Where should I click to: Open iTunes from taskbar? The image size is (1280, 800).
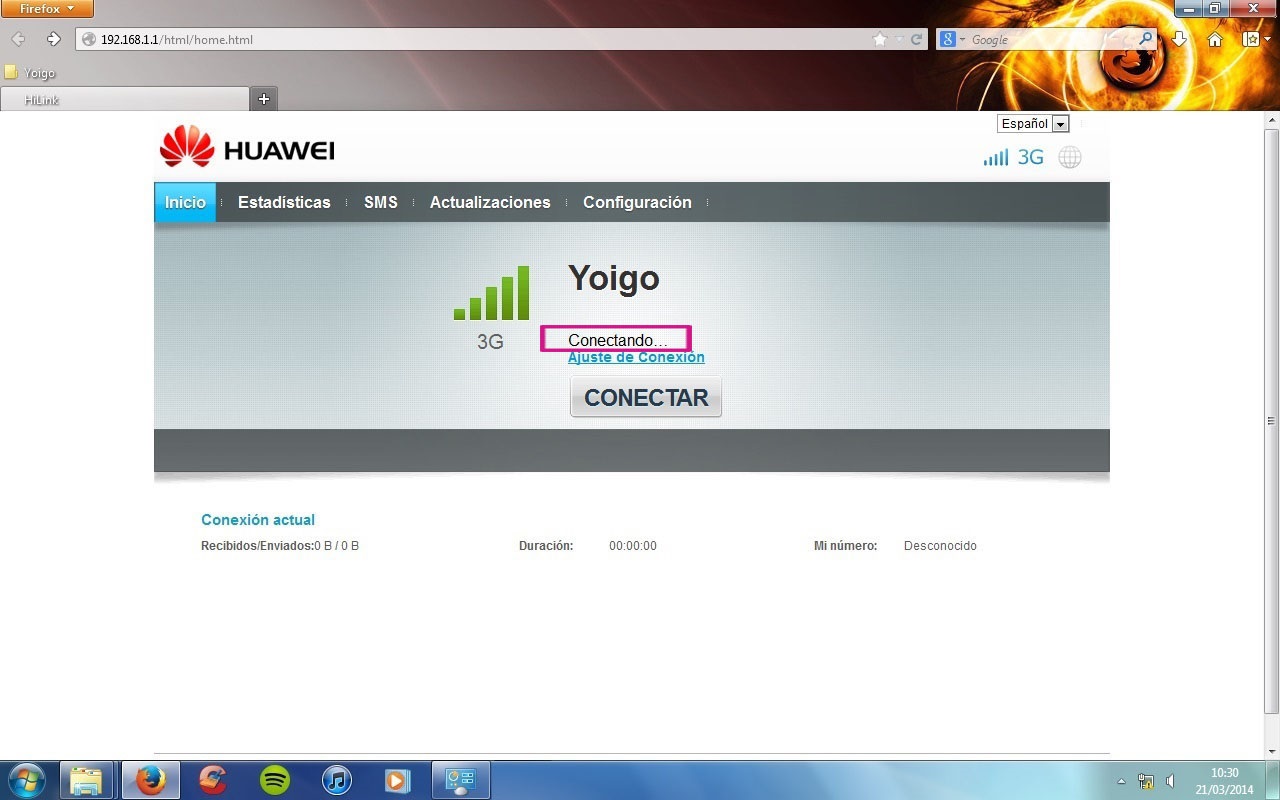tap(337, 780)
